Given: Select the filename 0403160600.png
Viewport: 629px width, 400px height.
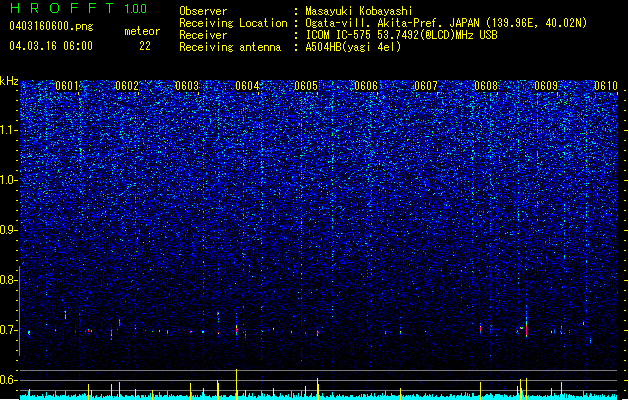Looking at the screenshot, I should click(x=51, y=26).
